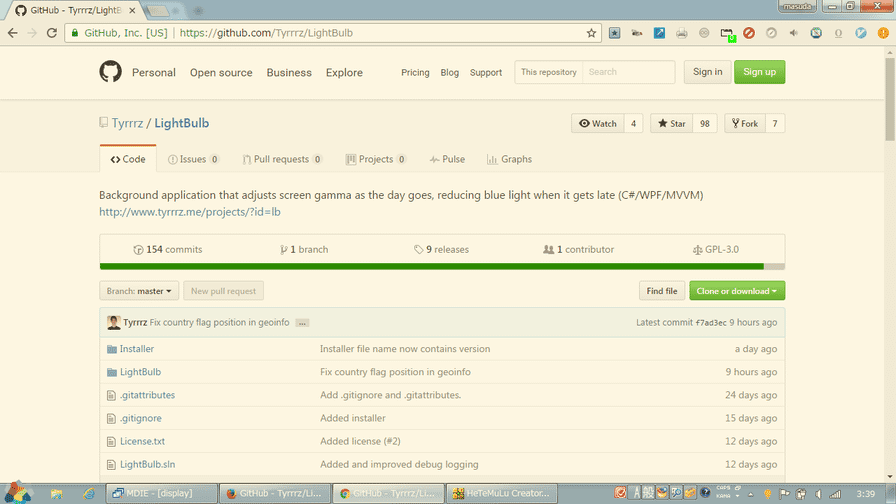Switch to the Code tab
The image size is (896, 504).
coord(128,159)
